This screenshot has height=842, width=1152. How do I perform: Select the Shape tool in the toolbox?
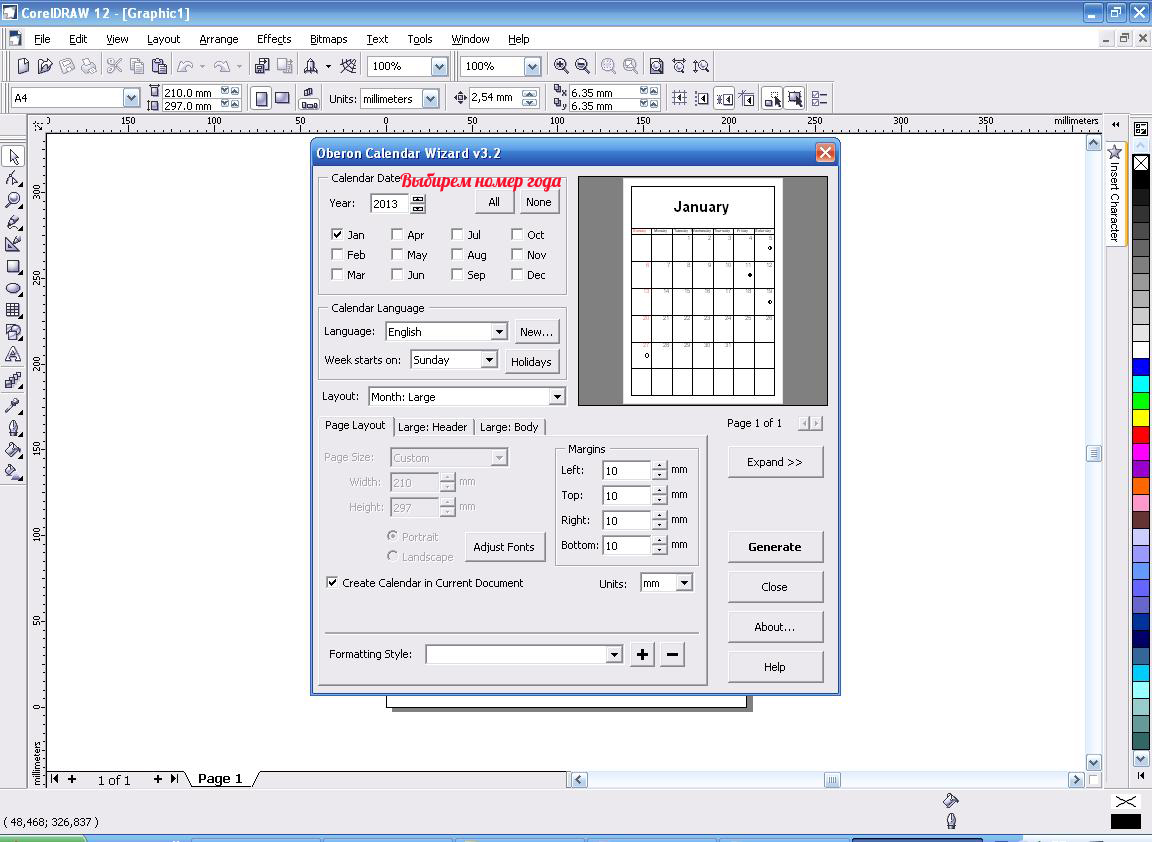pos(13,179)
